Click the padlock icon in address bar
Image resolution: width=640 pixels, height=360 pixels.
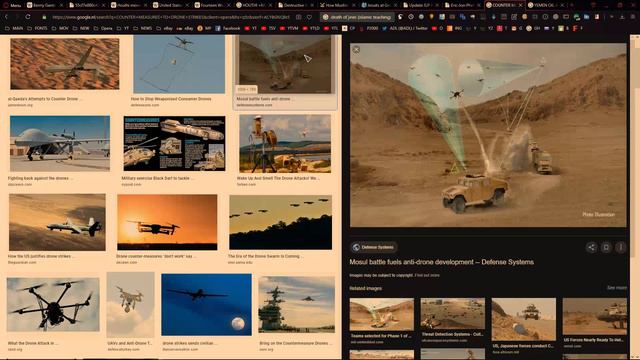point(44,17)
